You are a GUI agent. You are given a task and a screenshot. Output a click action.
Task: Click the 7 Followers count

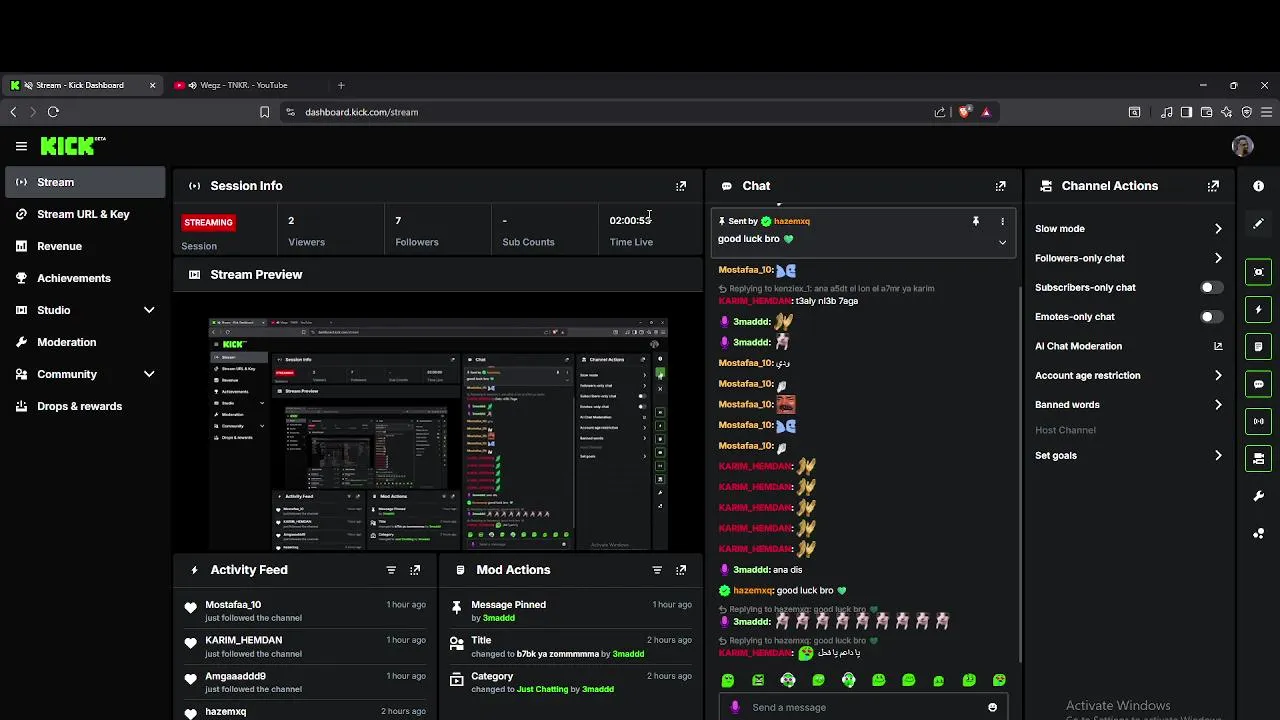398,220
